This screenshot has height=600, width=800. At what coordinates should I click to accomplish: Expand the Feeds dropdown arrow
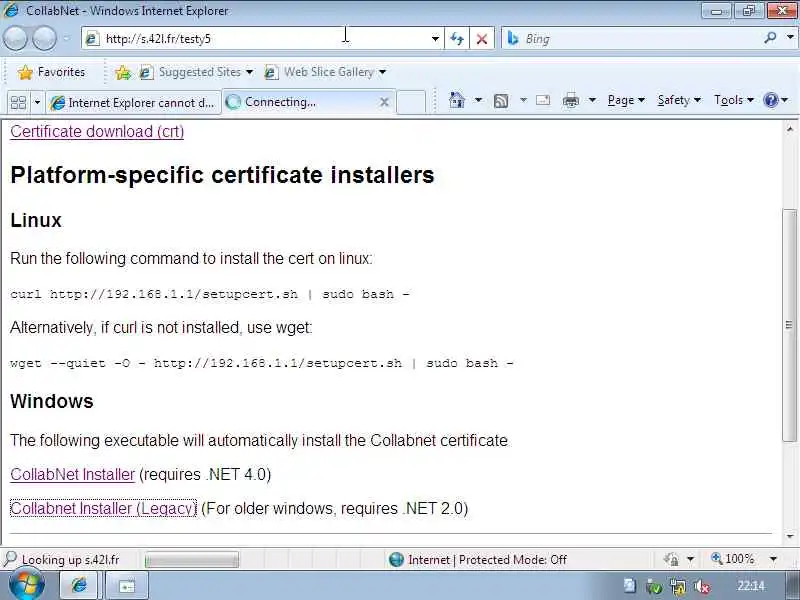coord(523,100)
